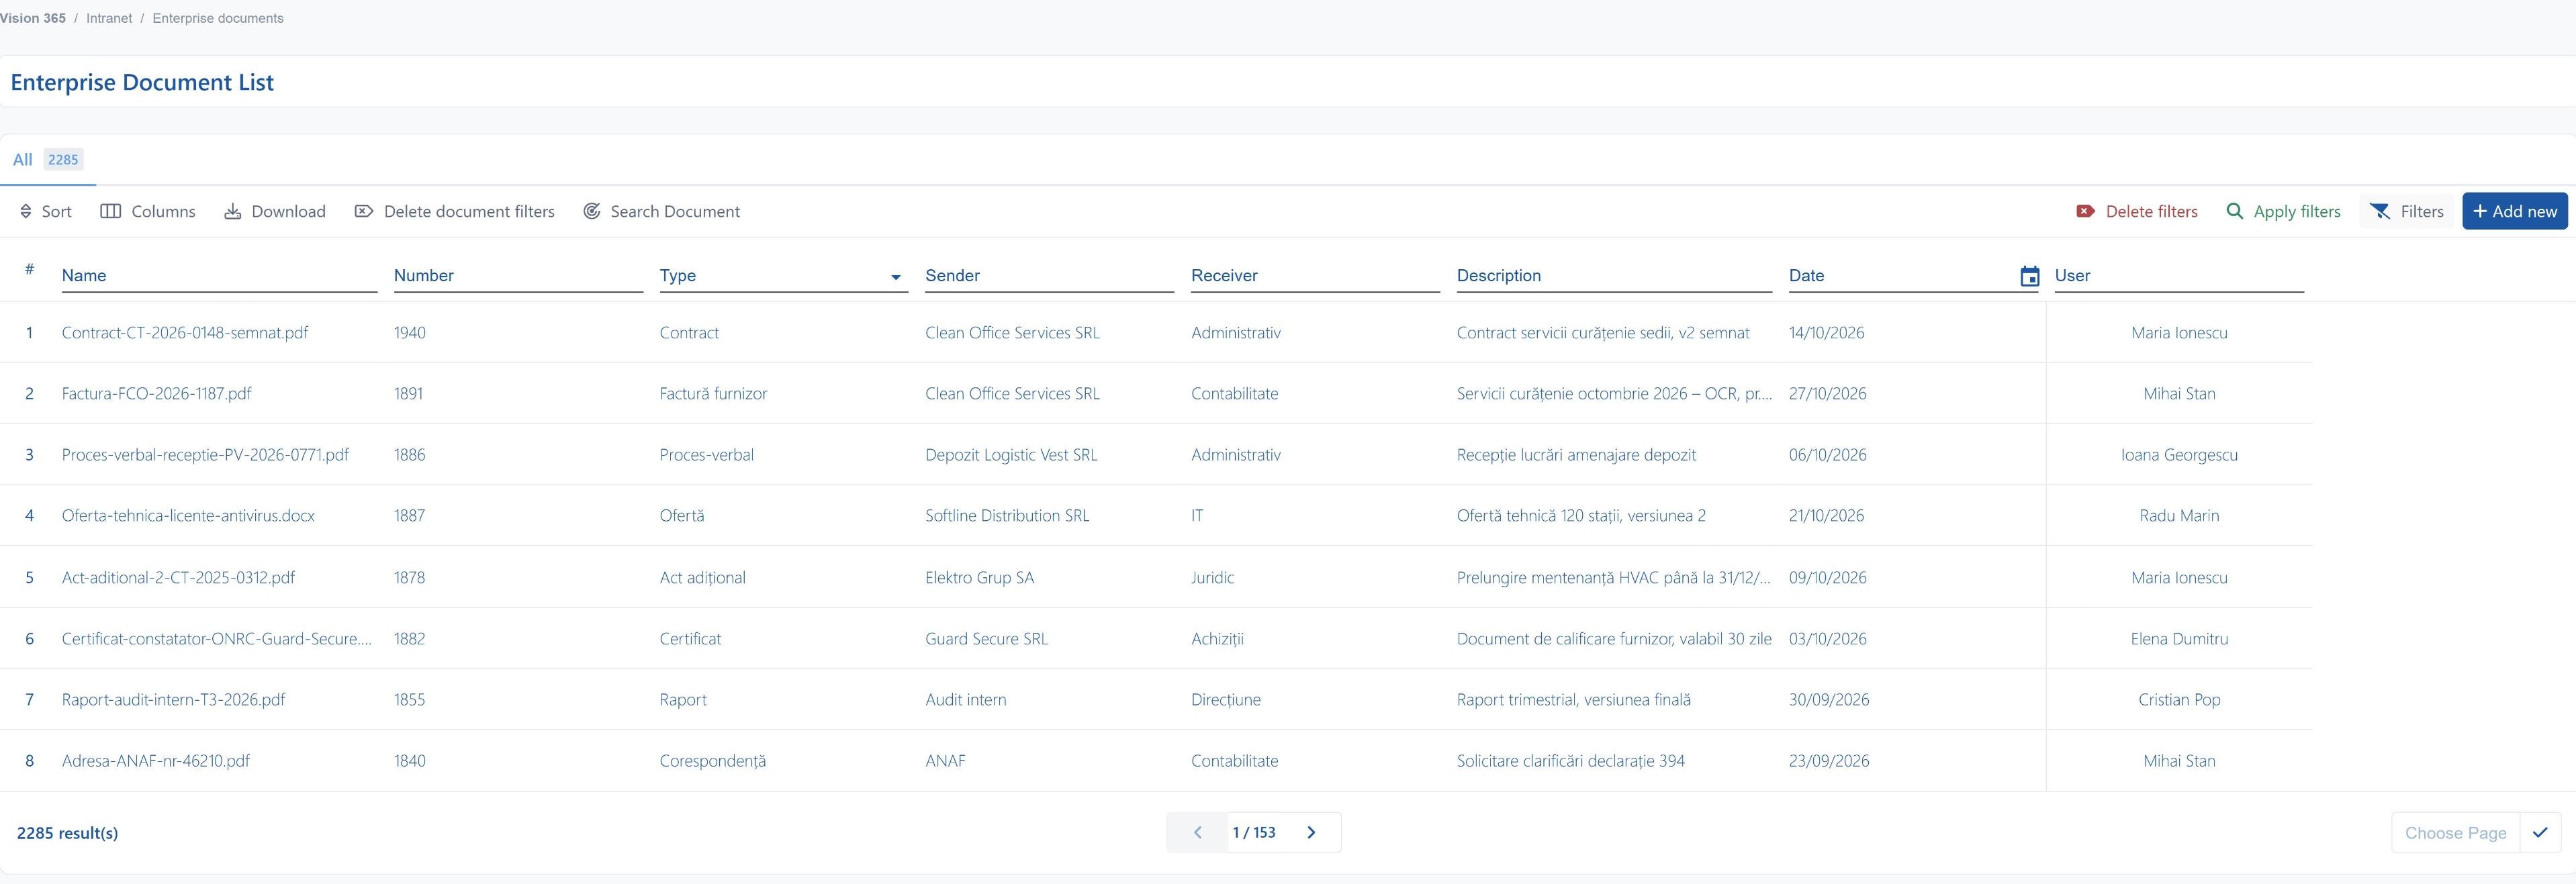Click the Name column filter field
The width and height of the screenshot is (2576, 884).
(x=219, y=275)
